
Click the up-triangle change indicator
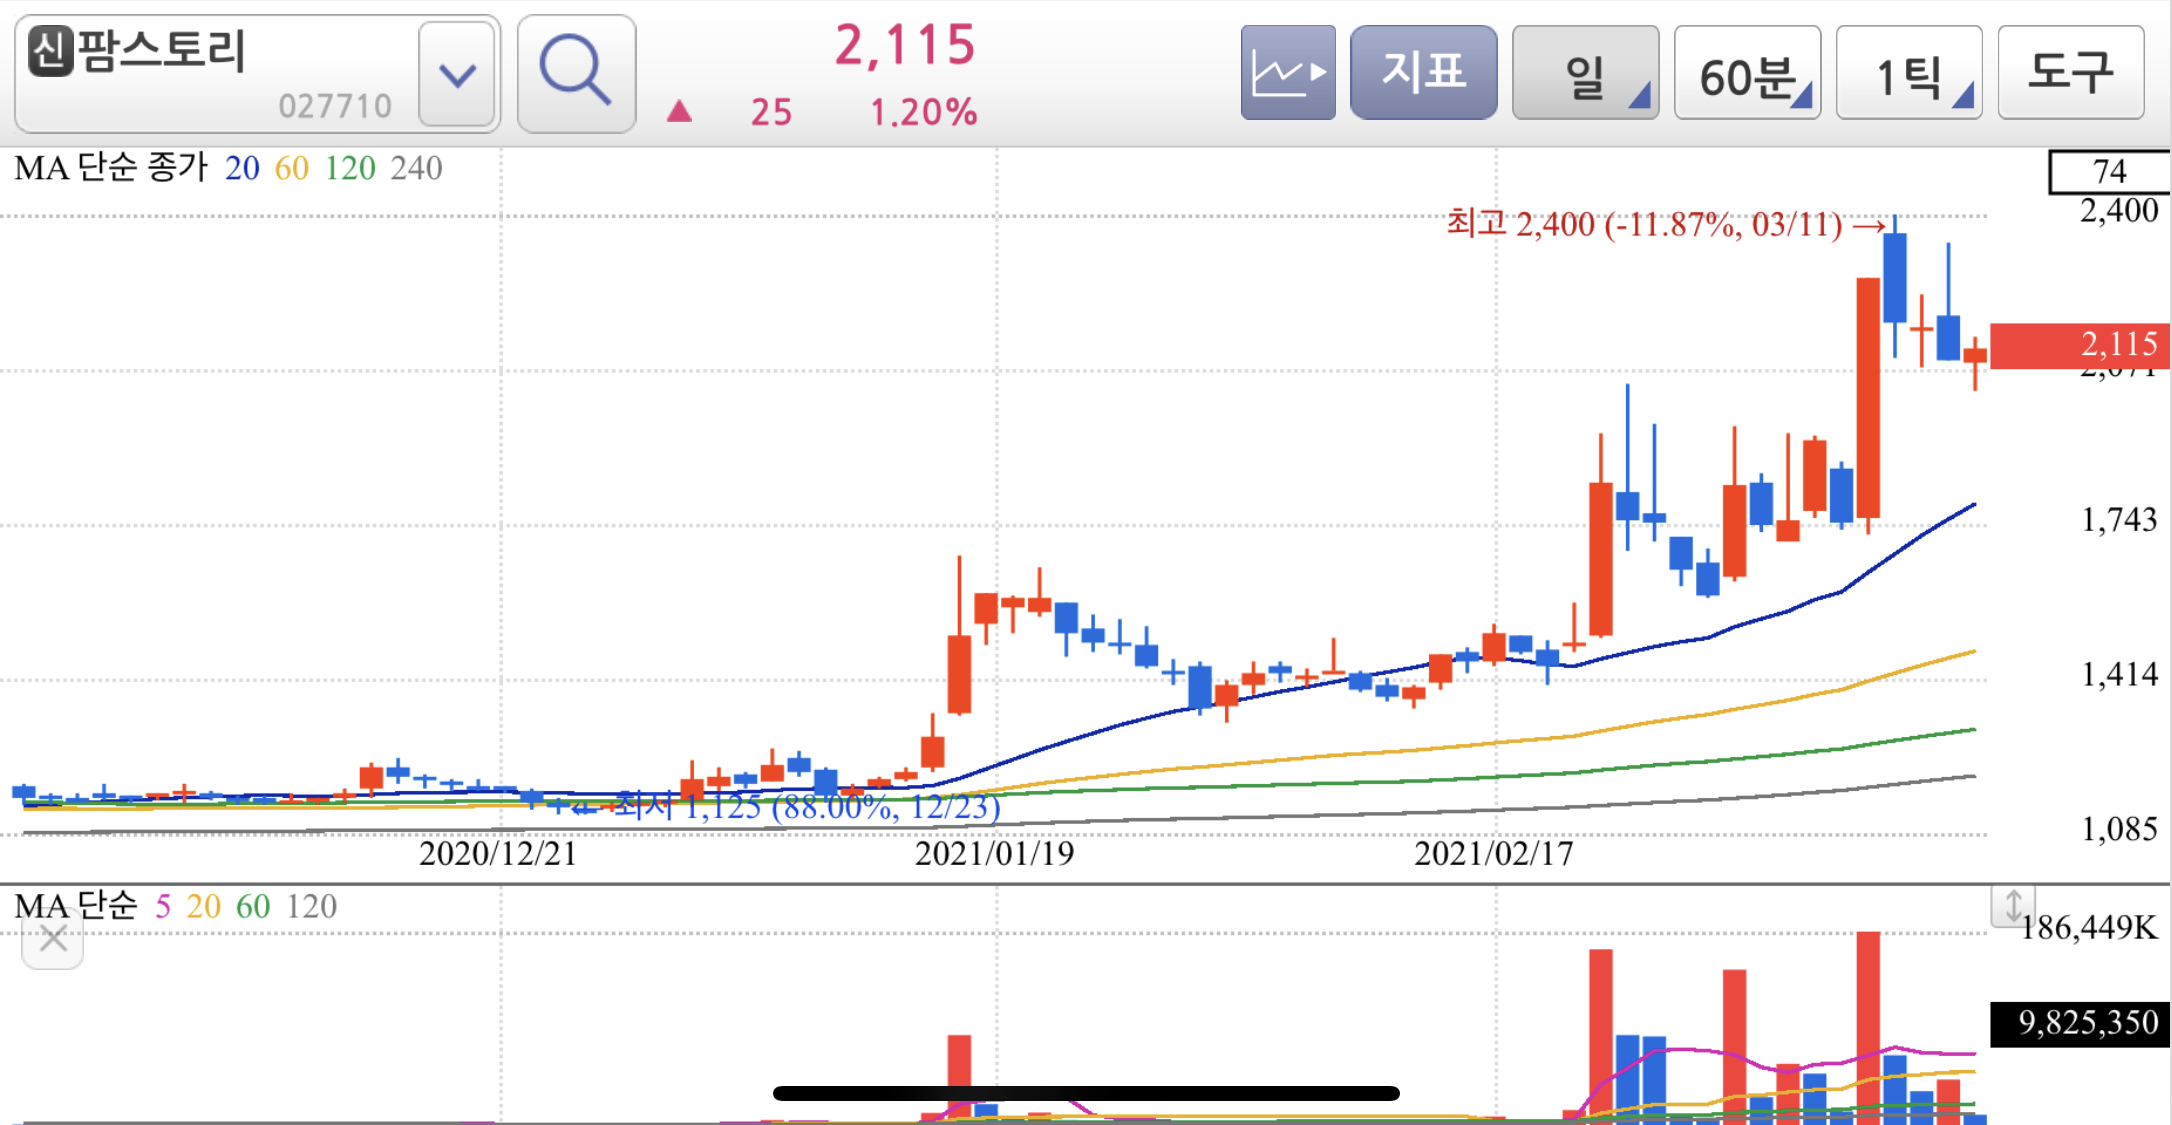click(680, 111)
